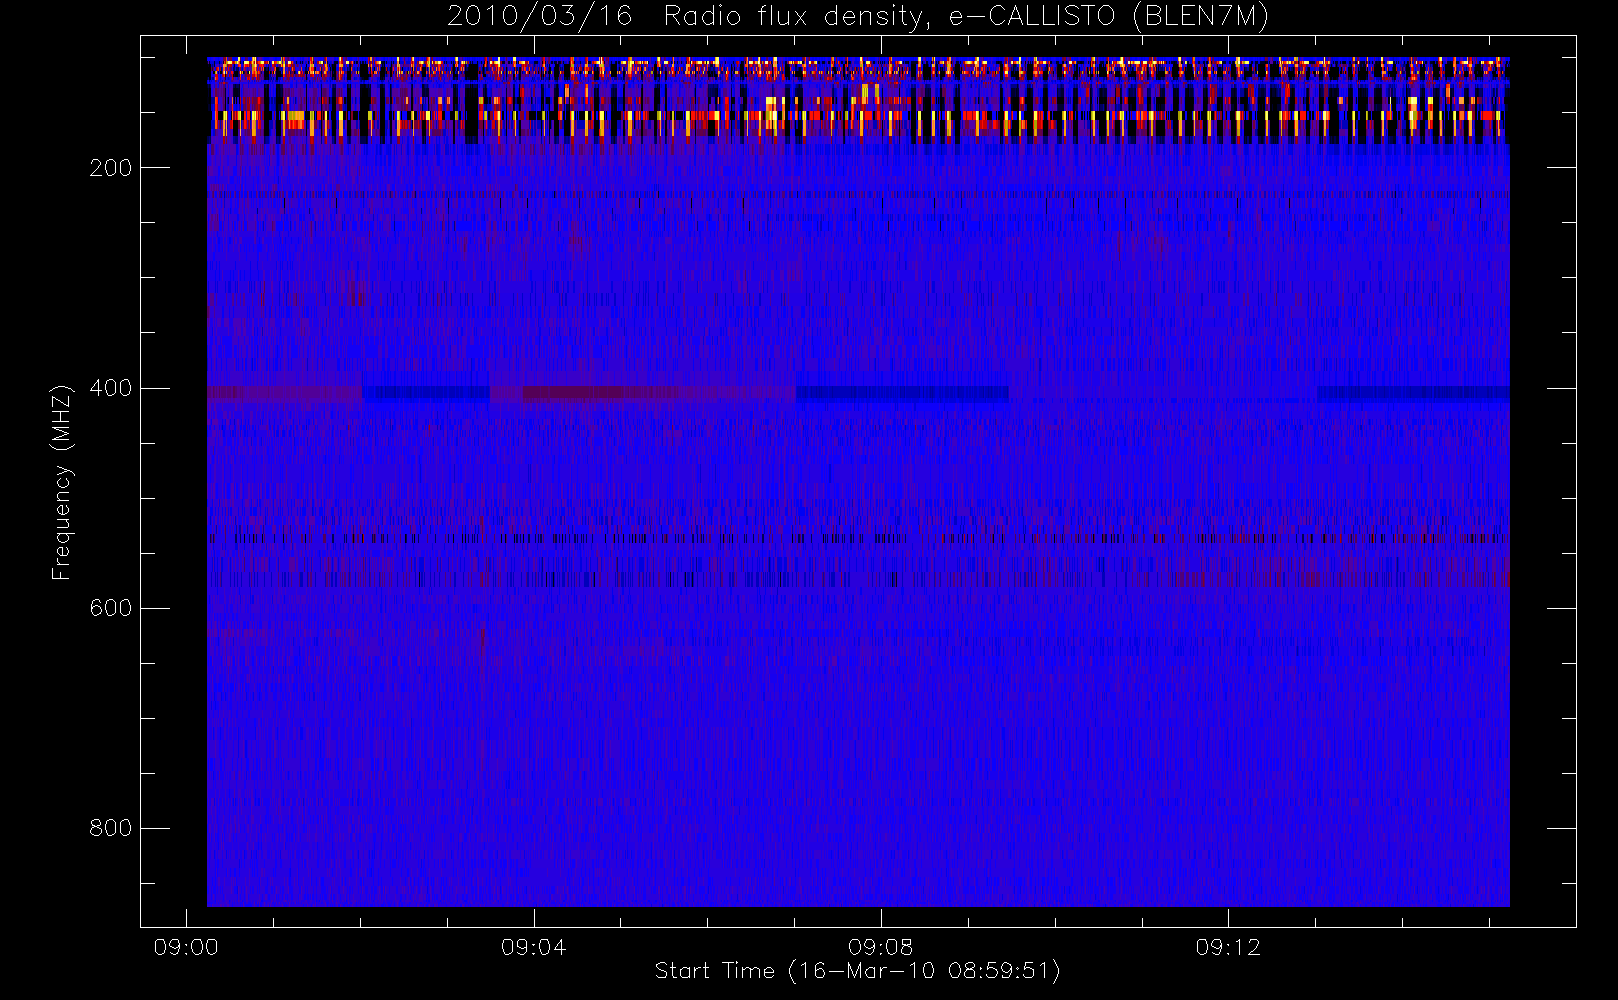Click the 09:12 time tick label
The width and height of the screenshot is (1618, 1000).
[1228, 947]
